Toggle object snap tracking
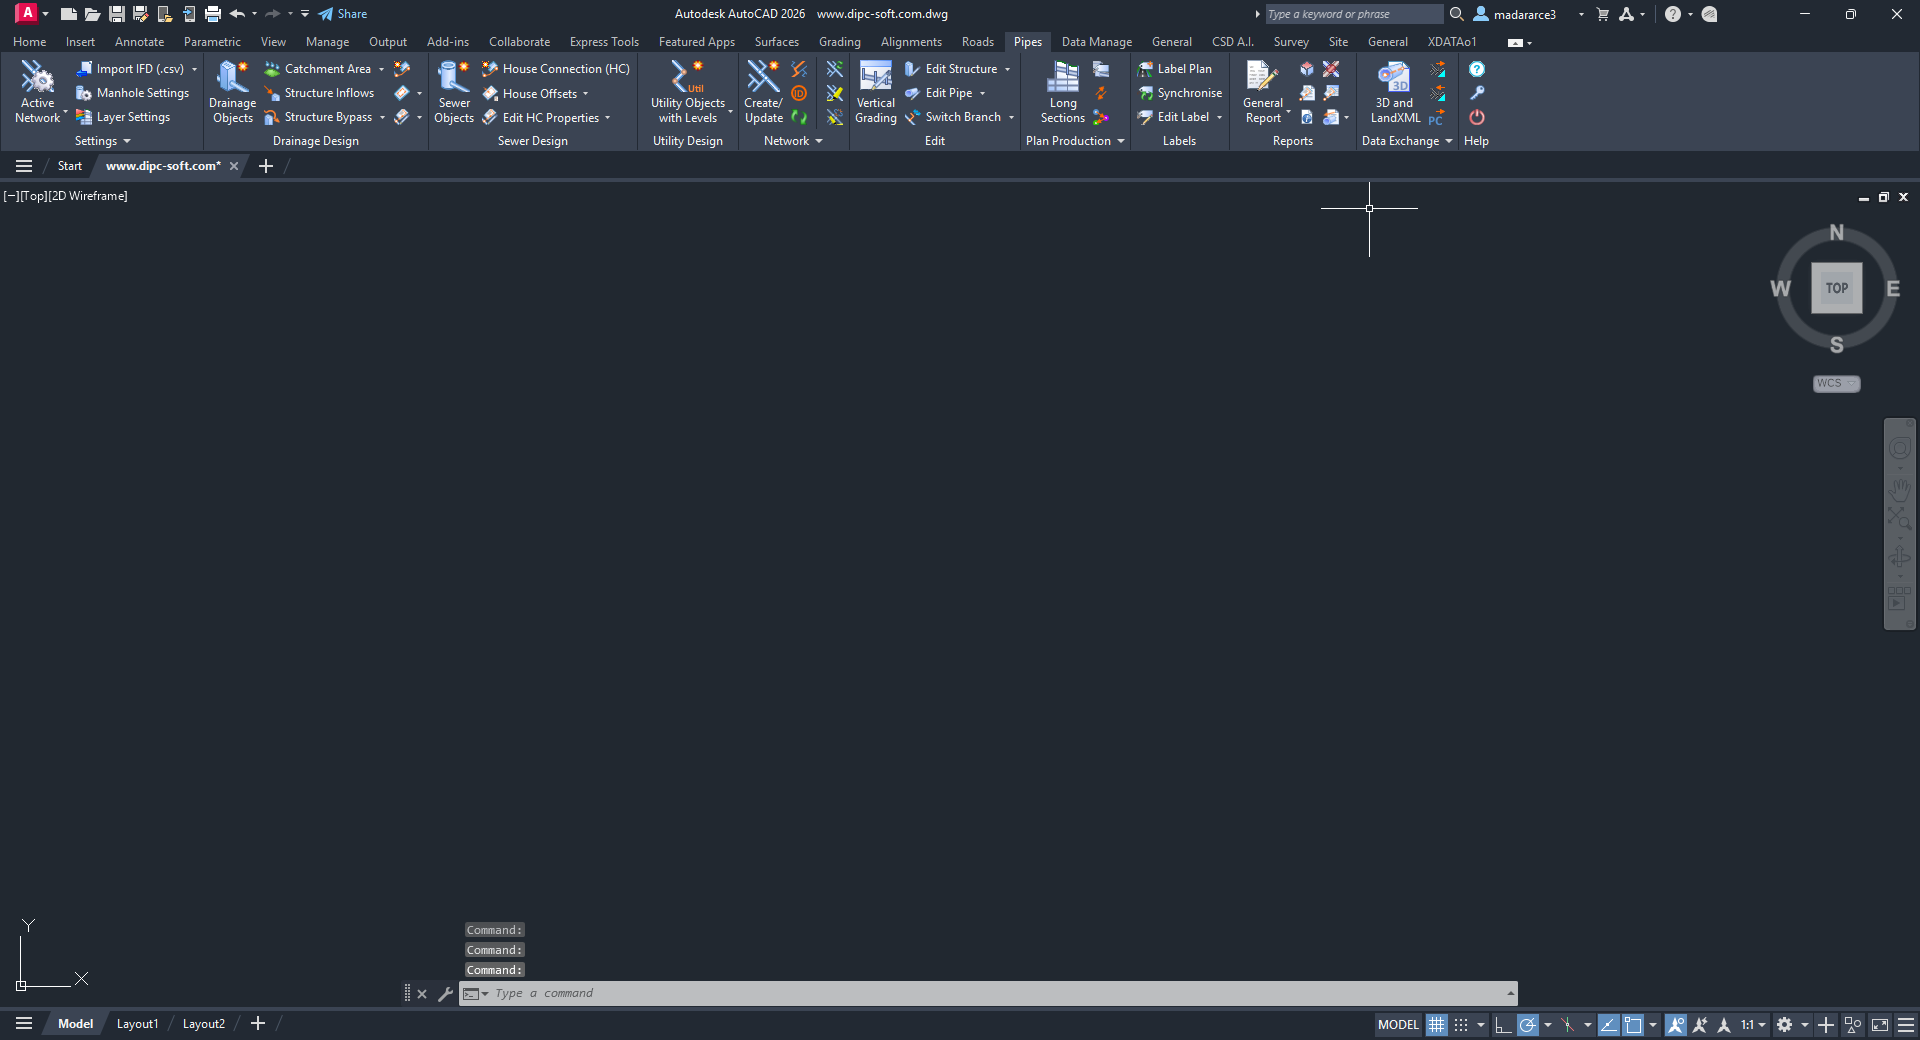Viewport: 1920px width, 1040px height. [1608, 1025]
